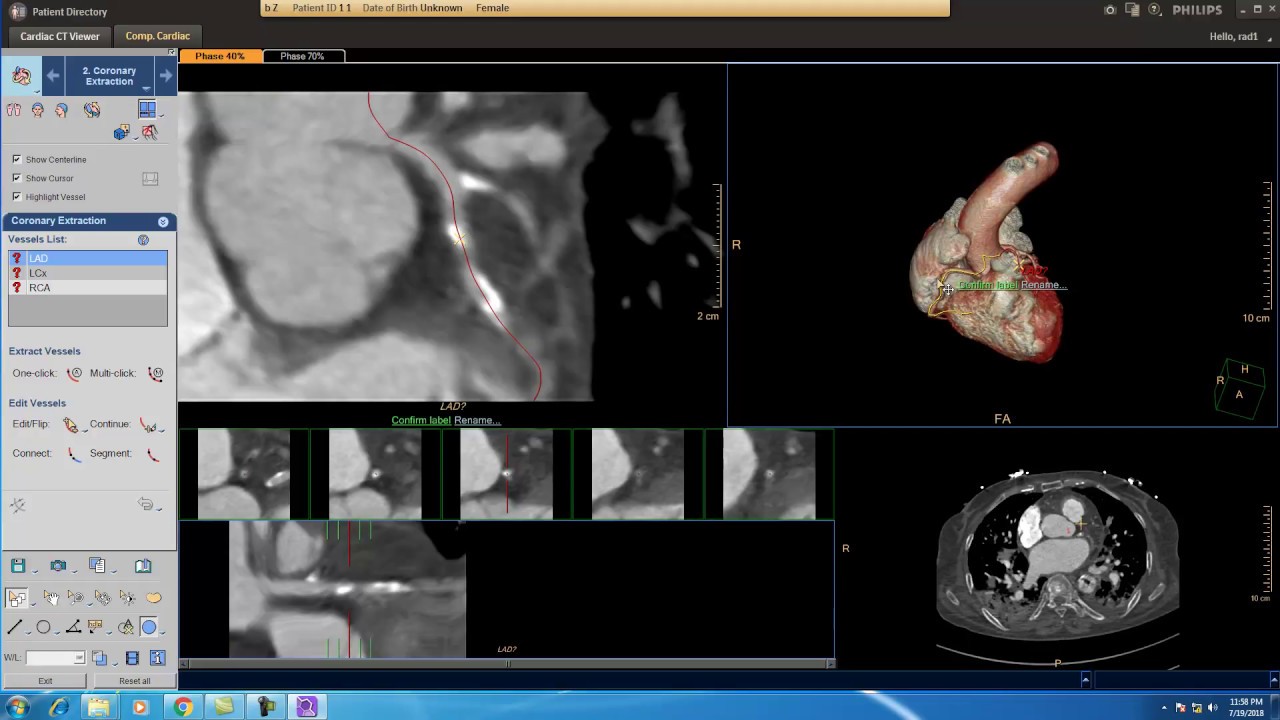Select the rotate tool icon
This screenshot has width=1280, height=720.
(102, 598)
